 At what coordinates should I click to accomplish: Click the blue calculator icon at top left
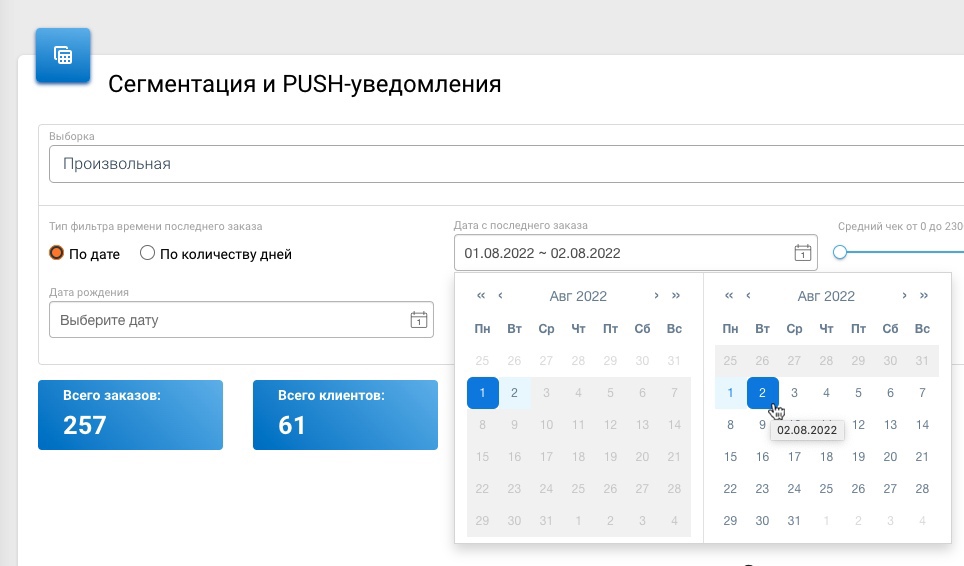coord(63,56)
